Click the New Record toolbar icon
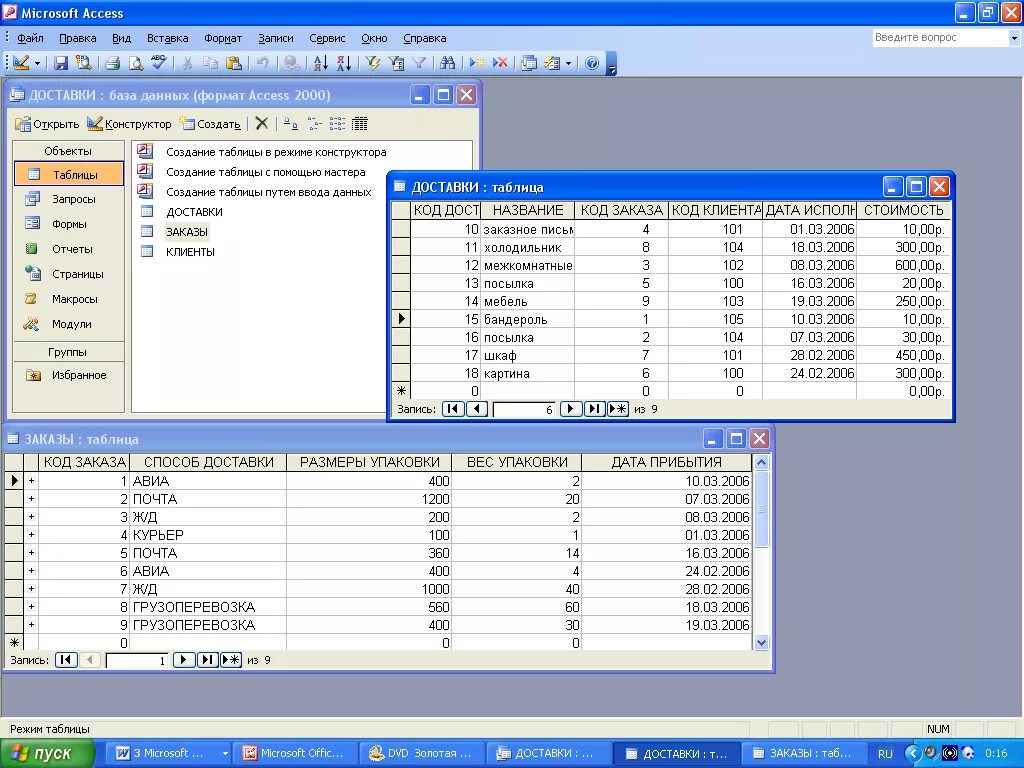This screenshot has height=768, width=1024. click(x=477, y=63)
